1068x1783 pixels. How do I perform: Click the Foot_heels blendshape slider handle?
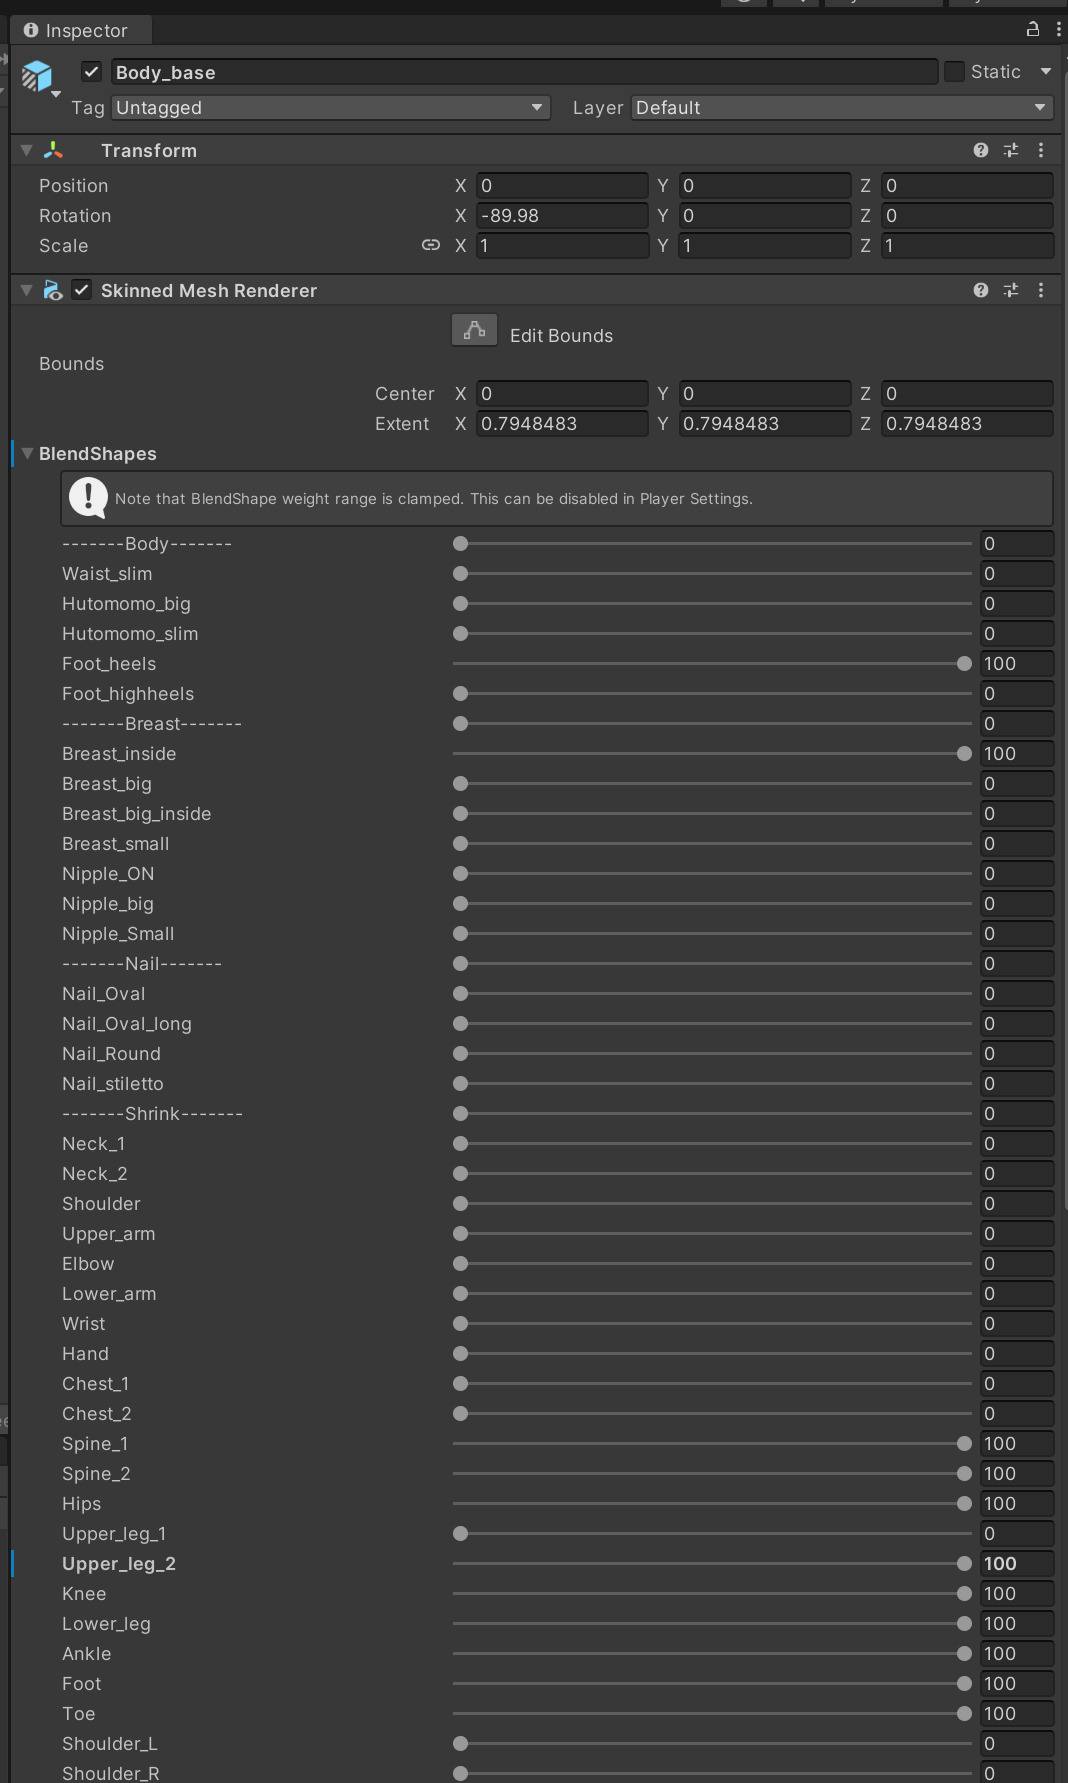[964, 664]
